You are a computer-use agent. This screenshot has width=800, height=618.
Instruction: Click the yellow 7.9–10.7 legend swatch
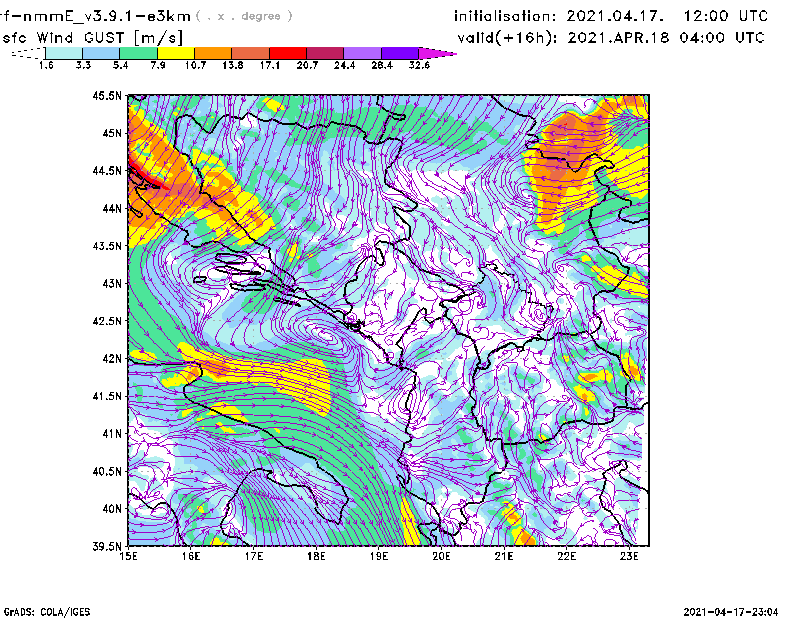(176, 53)
